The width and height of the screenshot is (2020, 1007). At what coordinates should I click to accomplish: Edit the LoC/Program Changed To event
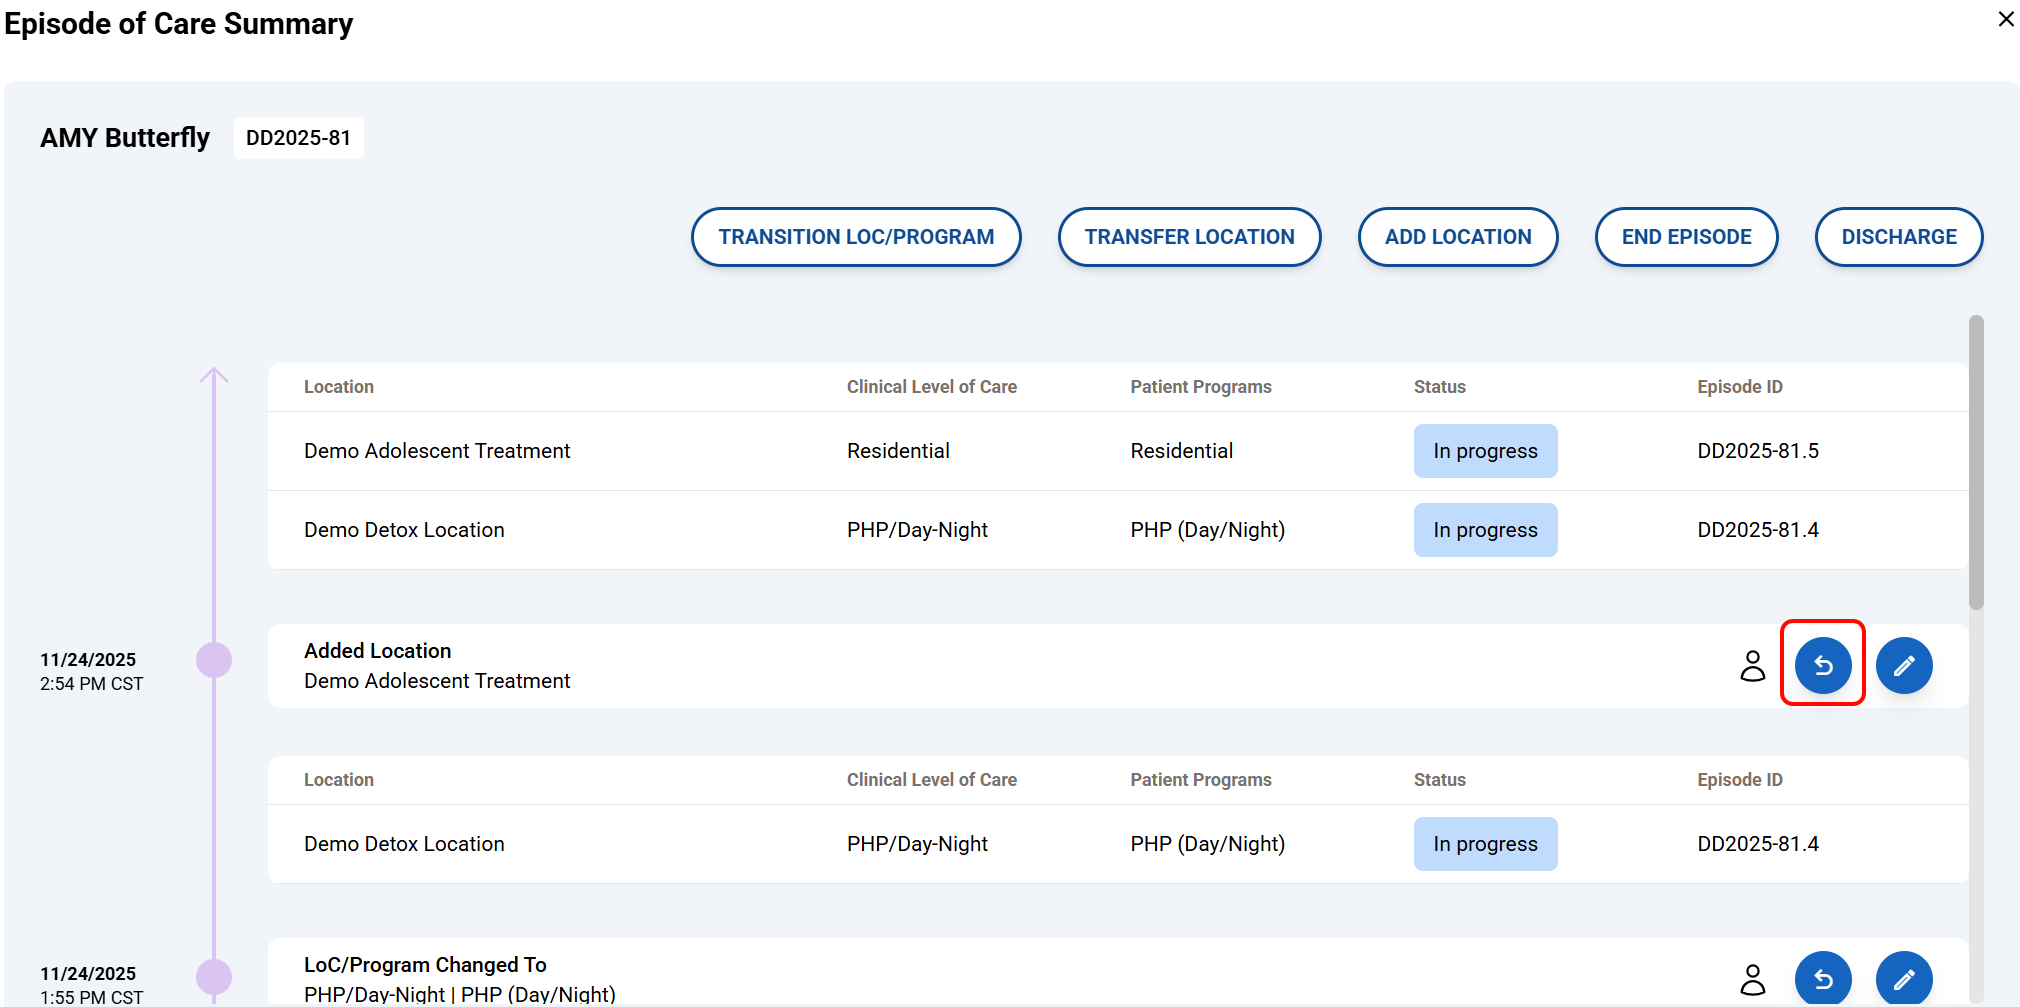[1903, 978]
